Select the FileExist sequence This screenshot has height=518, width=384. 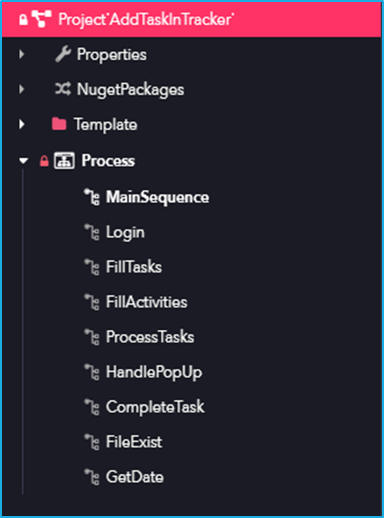click(x=134, y=442)
